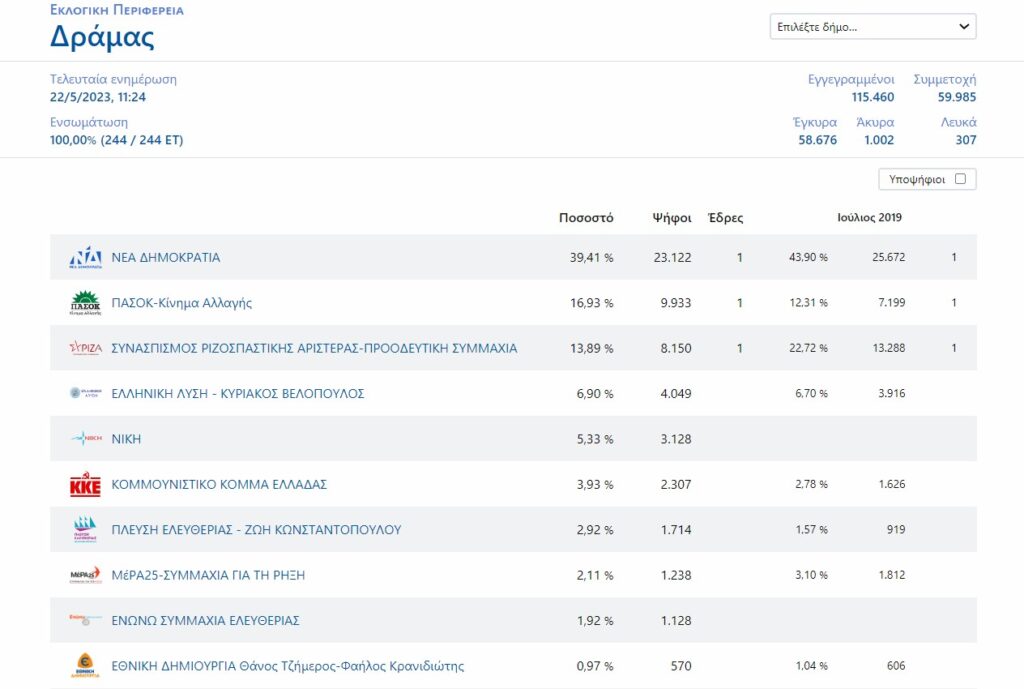The height and width of the screenshot is (689, 1024).
Task: Click the red KKE party logo
Action: 85,485
